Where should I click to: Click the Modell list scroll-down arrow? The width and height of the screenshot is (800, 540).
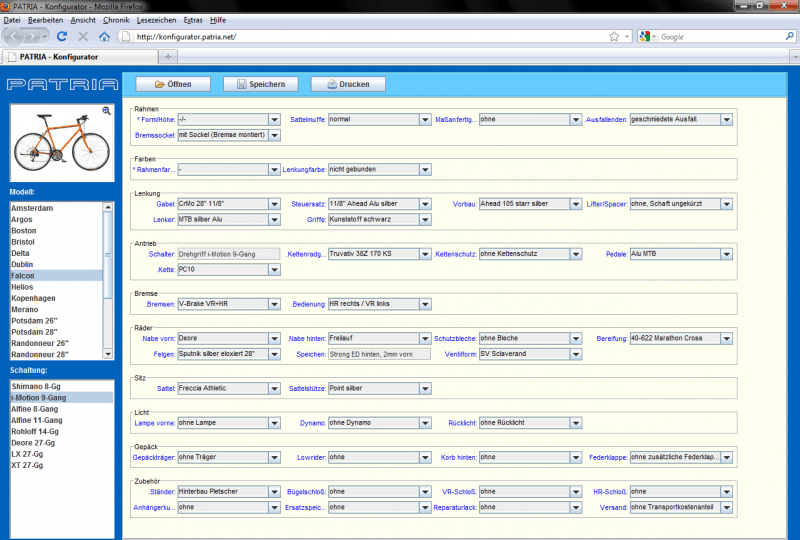pyautogui.click(x=108, y=354)
